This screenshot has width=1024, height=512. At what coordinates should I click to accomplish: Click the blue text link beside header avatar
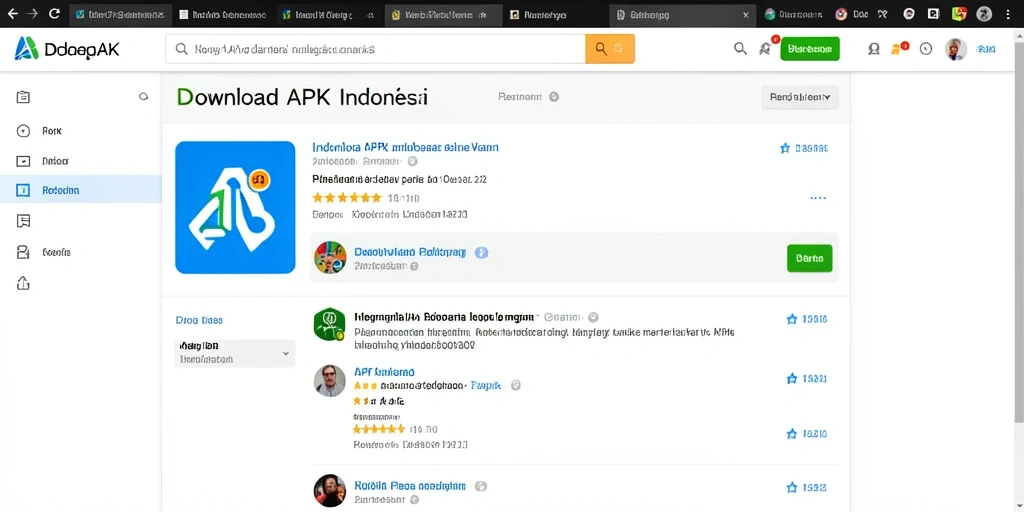[x=985, y=49]
